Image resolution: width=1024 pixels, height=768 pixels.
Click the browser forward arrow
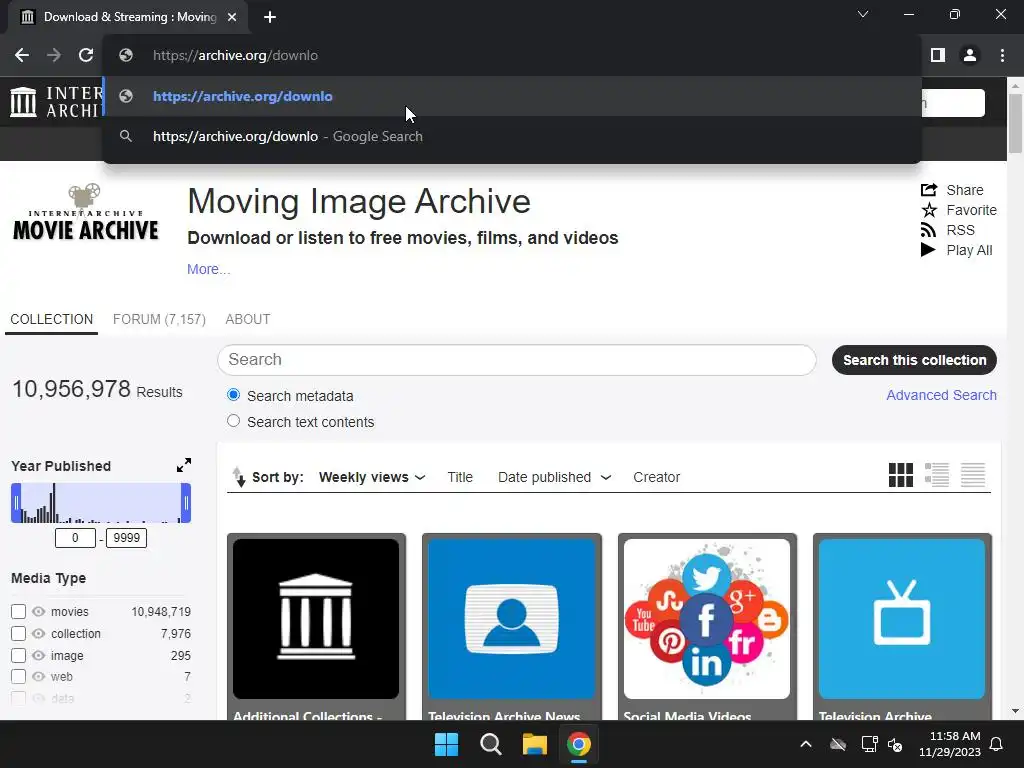pyautogui.click(x=54, y=56)
